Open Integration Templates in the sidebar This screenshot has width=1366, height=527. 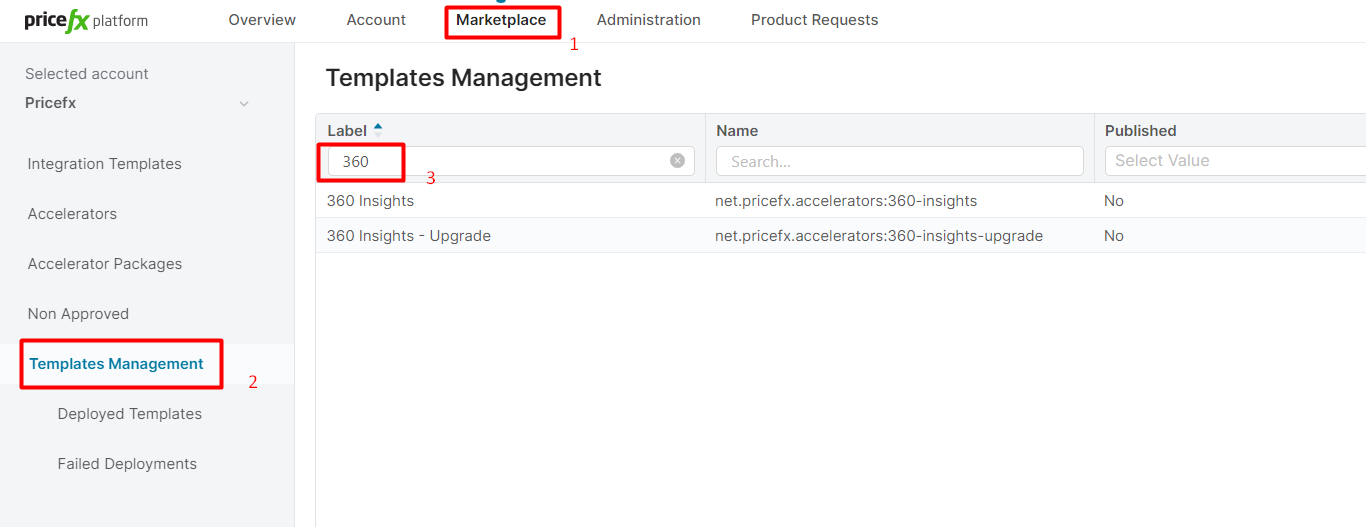pos(105,164)
